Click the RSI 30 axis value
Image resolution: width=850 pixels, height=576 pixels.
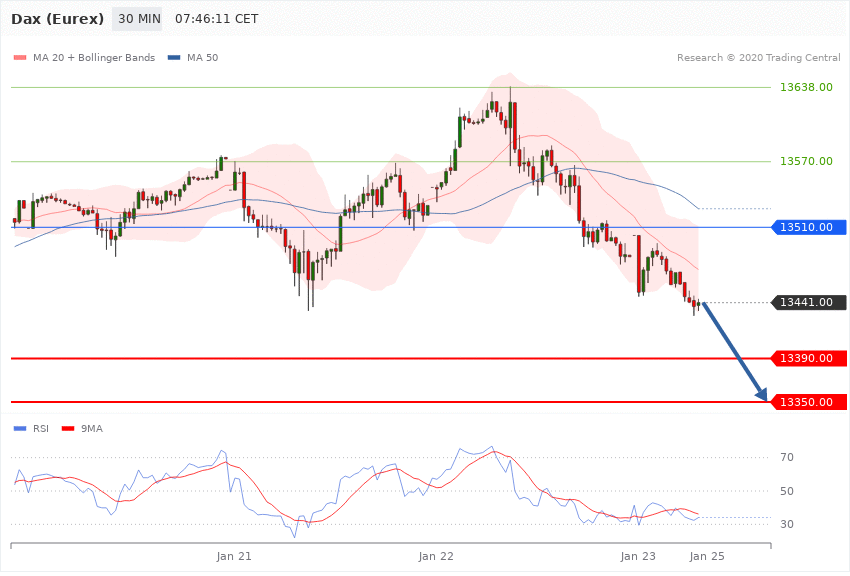(x=787, y=525)
